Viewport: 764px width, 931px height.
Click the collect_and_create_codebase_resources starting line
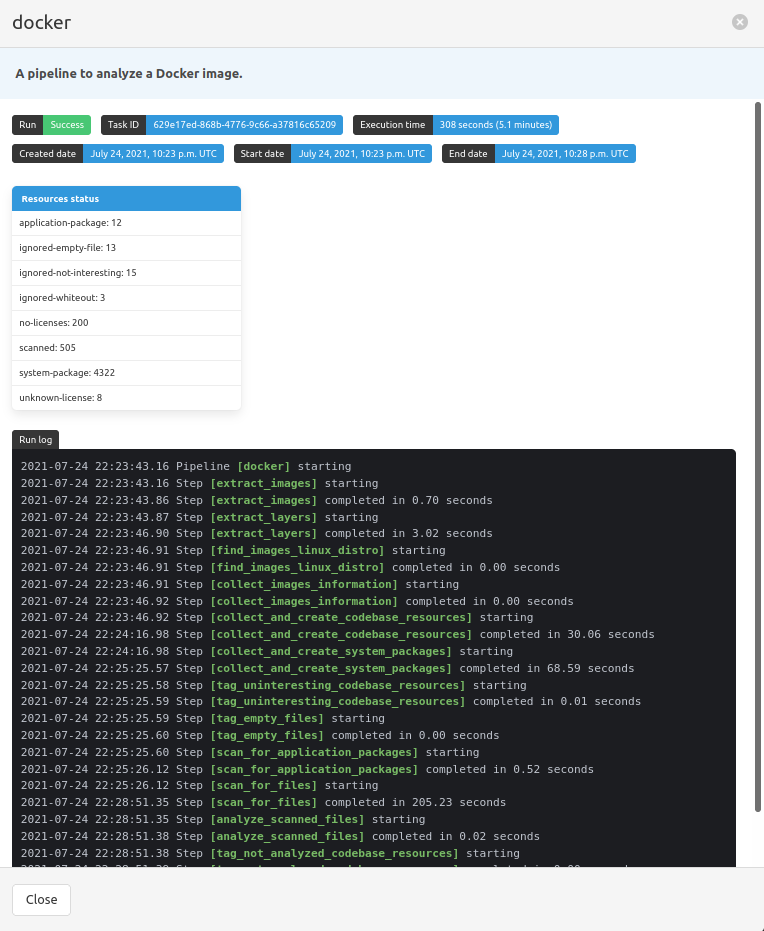[x=277, y=618]
